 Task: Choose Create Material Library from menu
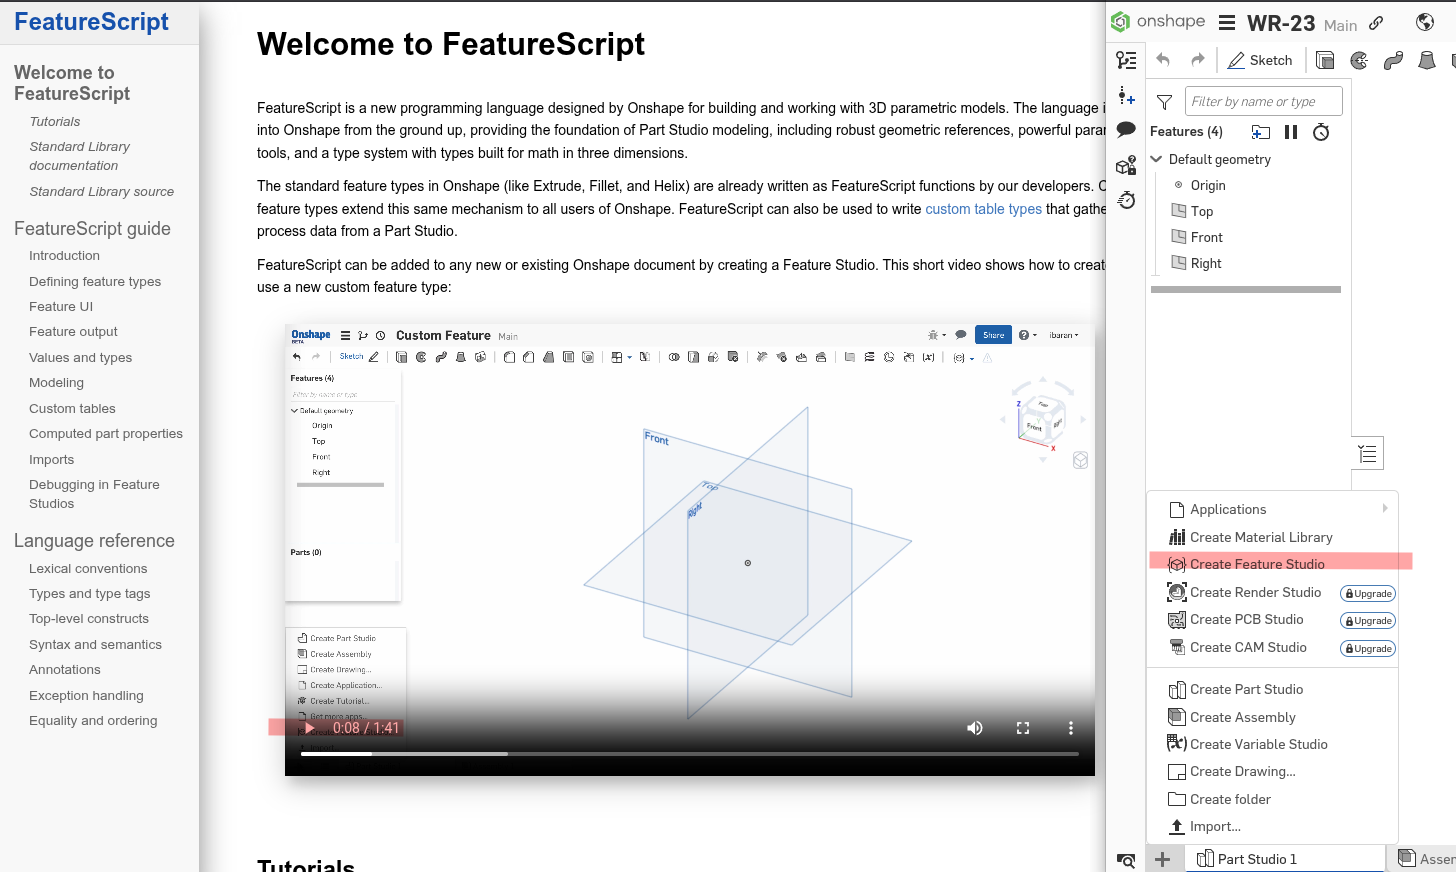point(1261,537)
